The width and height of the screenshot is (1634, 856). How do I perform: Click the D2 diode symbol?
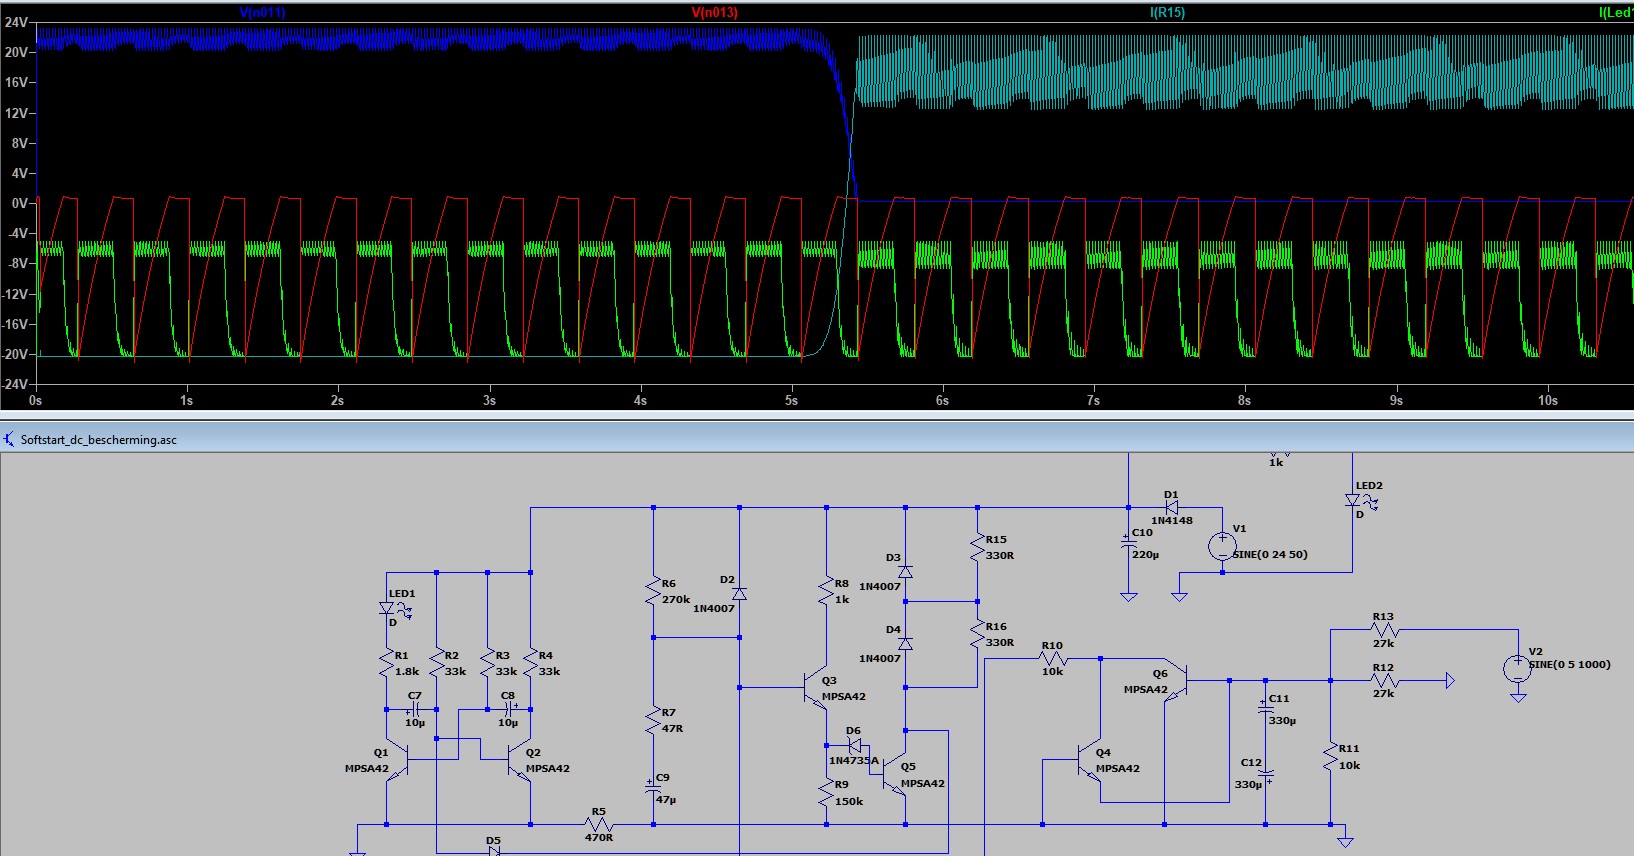739,594
